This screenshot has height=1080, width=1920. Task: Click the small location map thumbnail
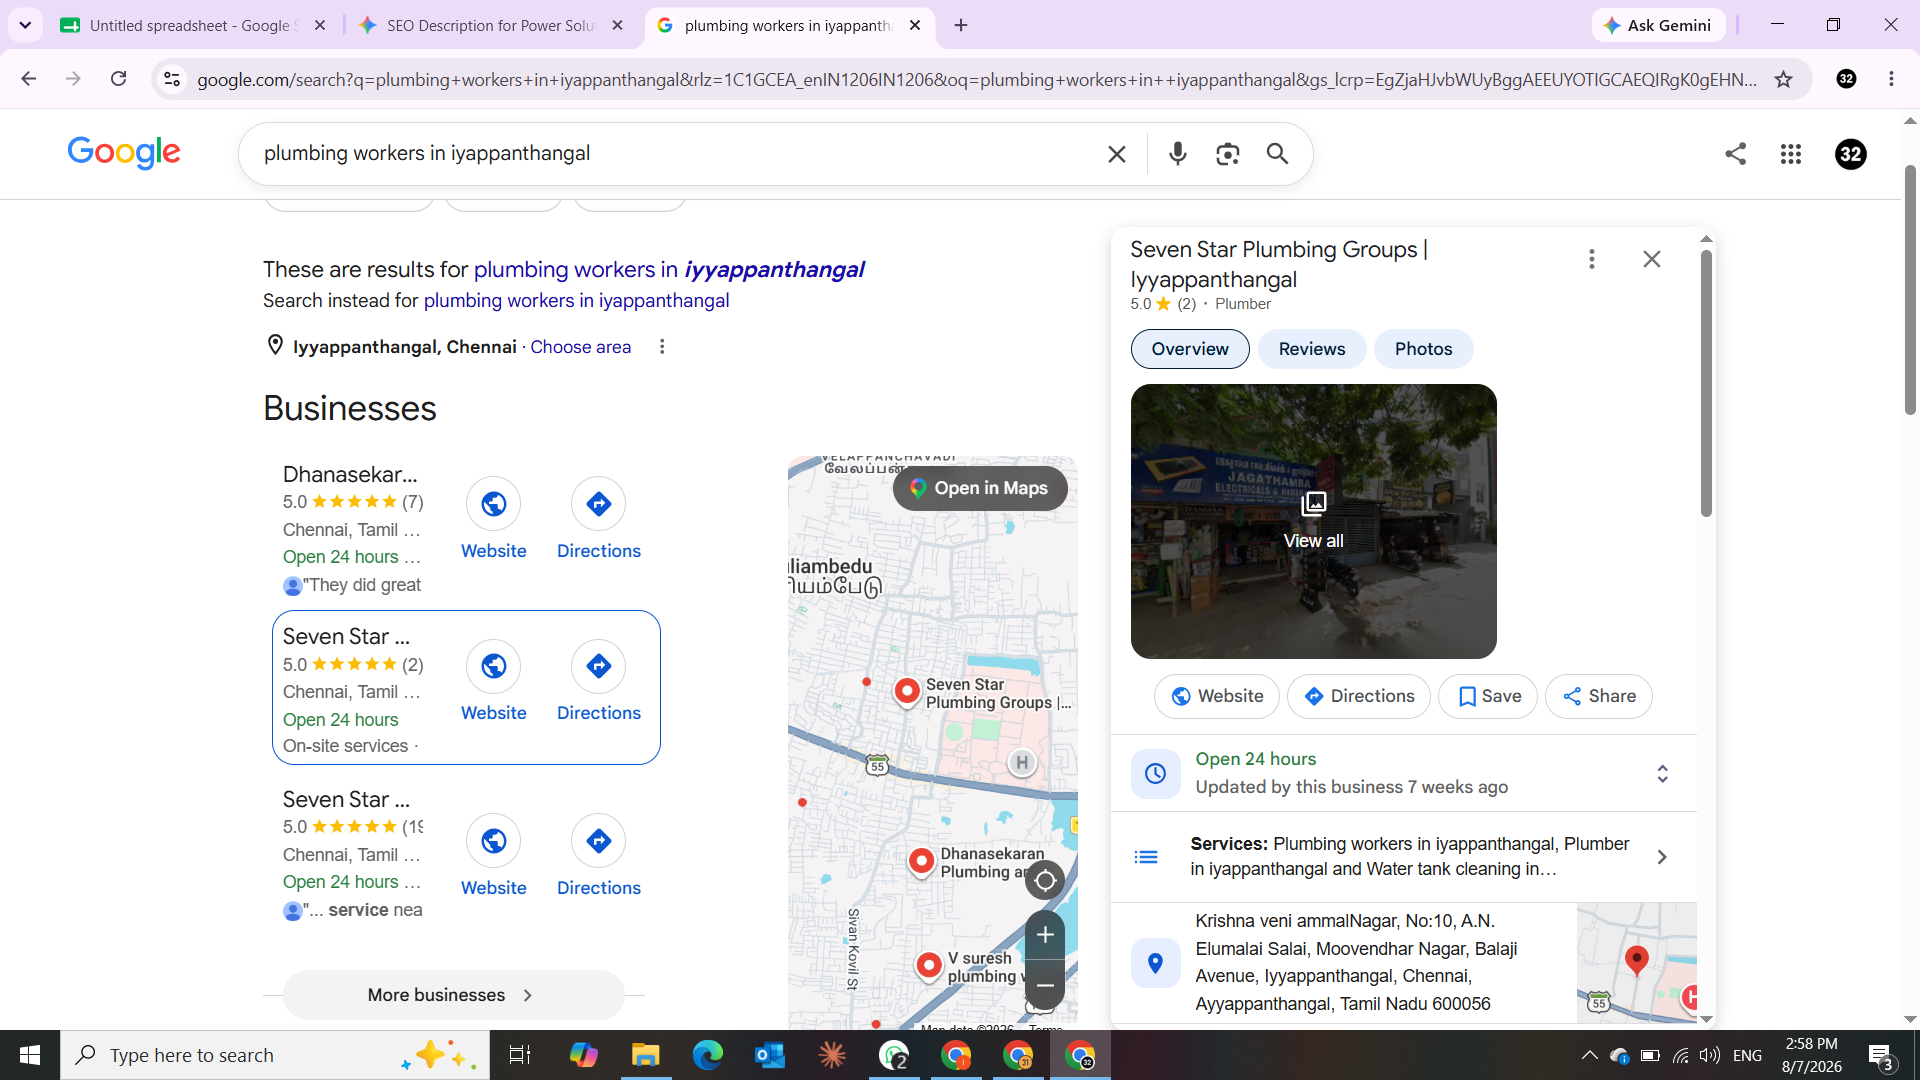1636,963
